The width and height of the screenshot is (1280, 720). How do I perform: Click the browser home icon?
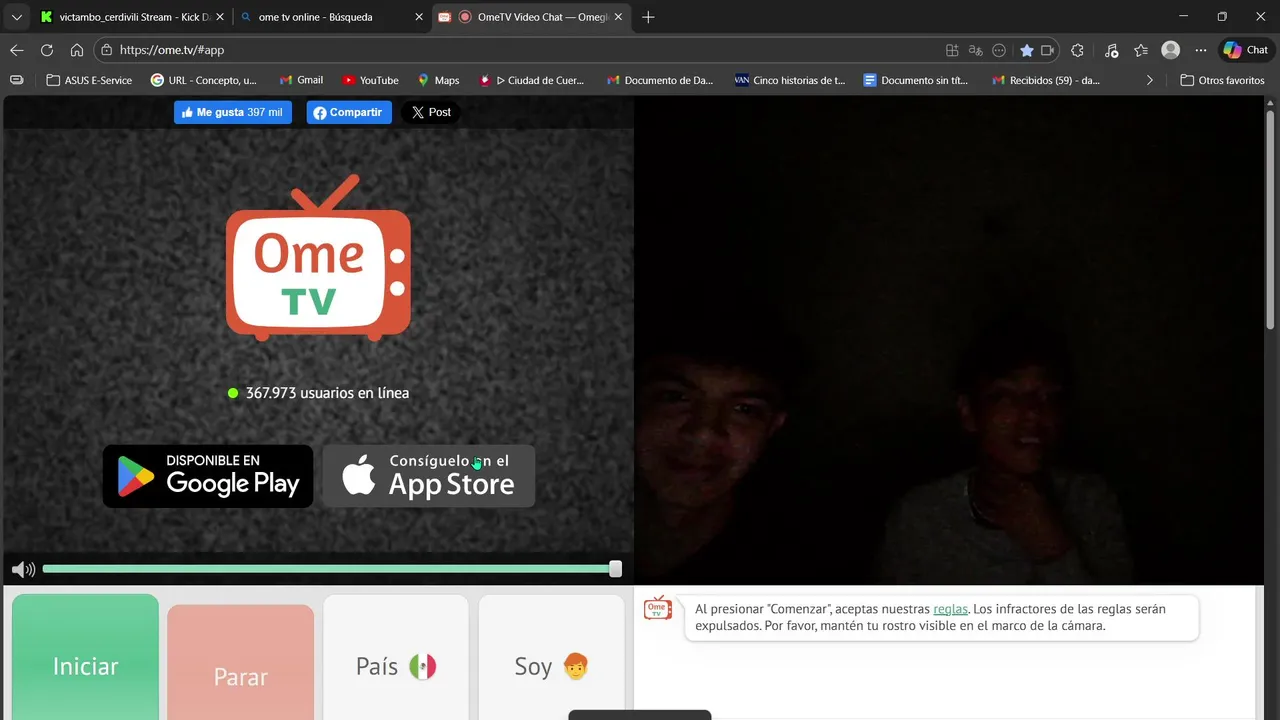click(77, 50)
